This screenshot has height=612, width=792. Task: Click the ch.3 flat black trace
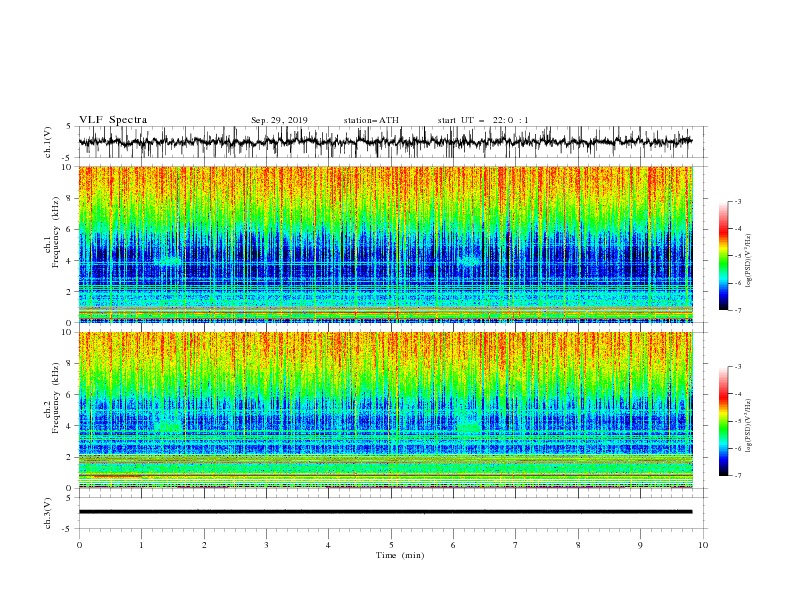point(385,512)
